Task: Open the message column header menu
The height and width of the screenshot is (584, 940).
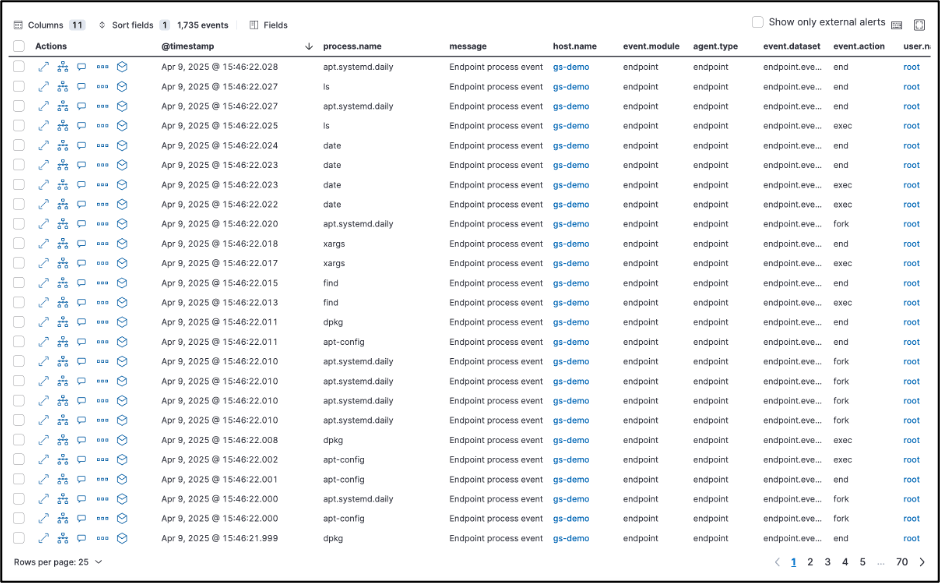Action: 468,46
